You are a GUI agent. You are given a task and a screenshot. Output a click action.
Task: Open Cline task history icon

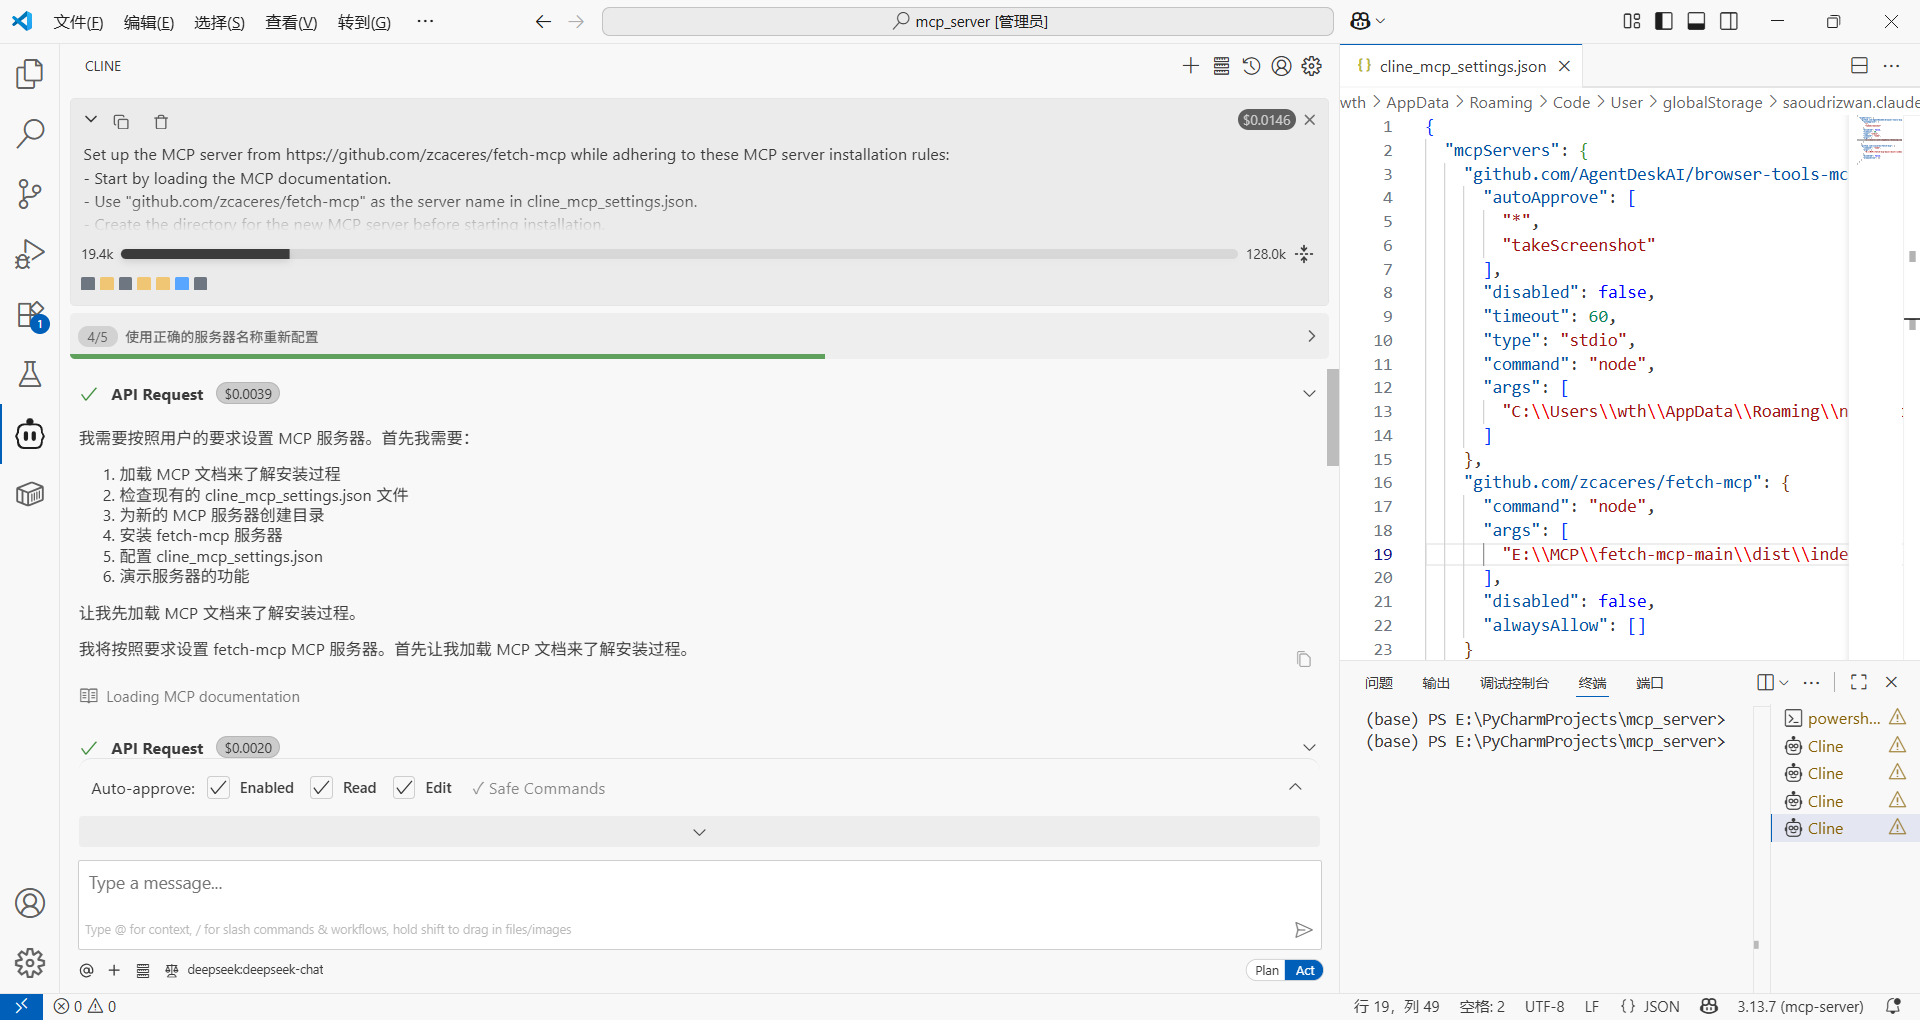(x=1251, y=66)
